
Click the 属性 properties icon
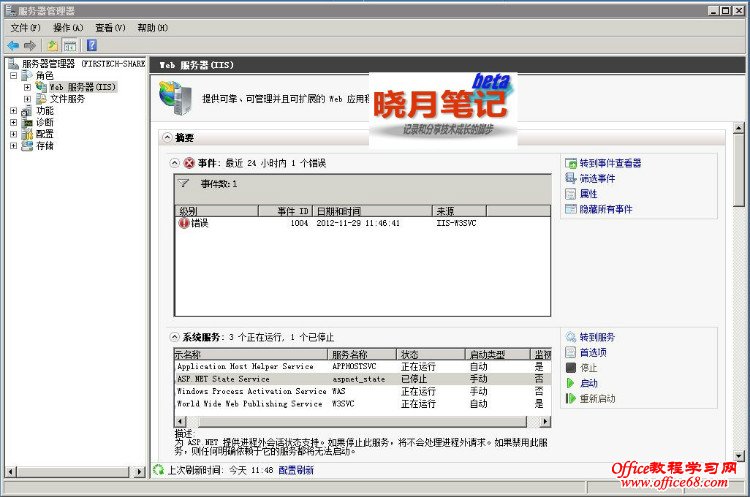pyautogui.click(x=571, y=194)
